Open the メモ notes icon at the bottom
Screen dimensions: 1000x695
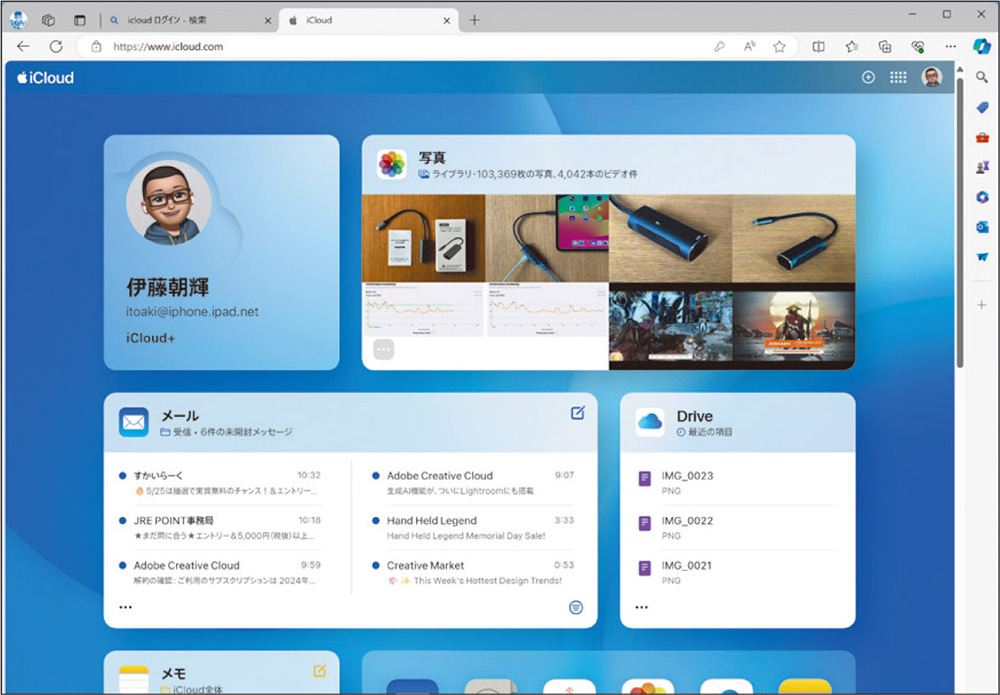pos(133,678)
